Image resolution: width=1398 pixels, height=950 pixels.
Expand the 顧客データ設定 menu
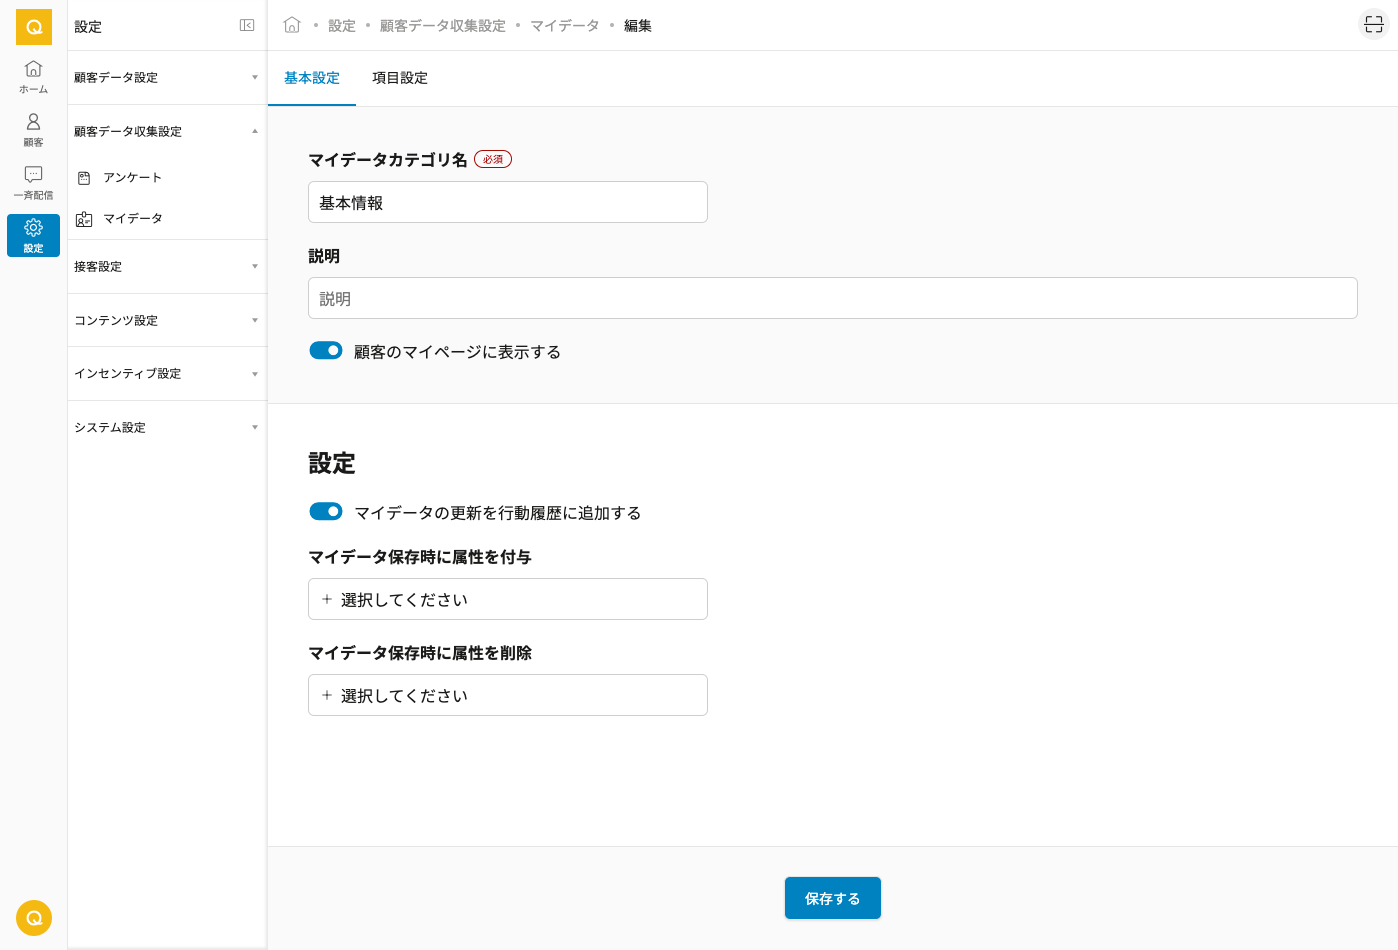[x=166, y=77]
